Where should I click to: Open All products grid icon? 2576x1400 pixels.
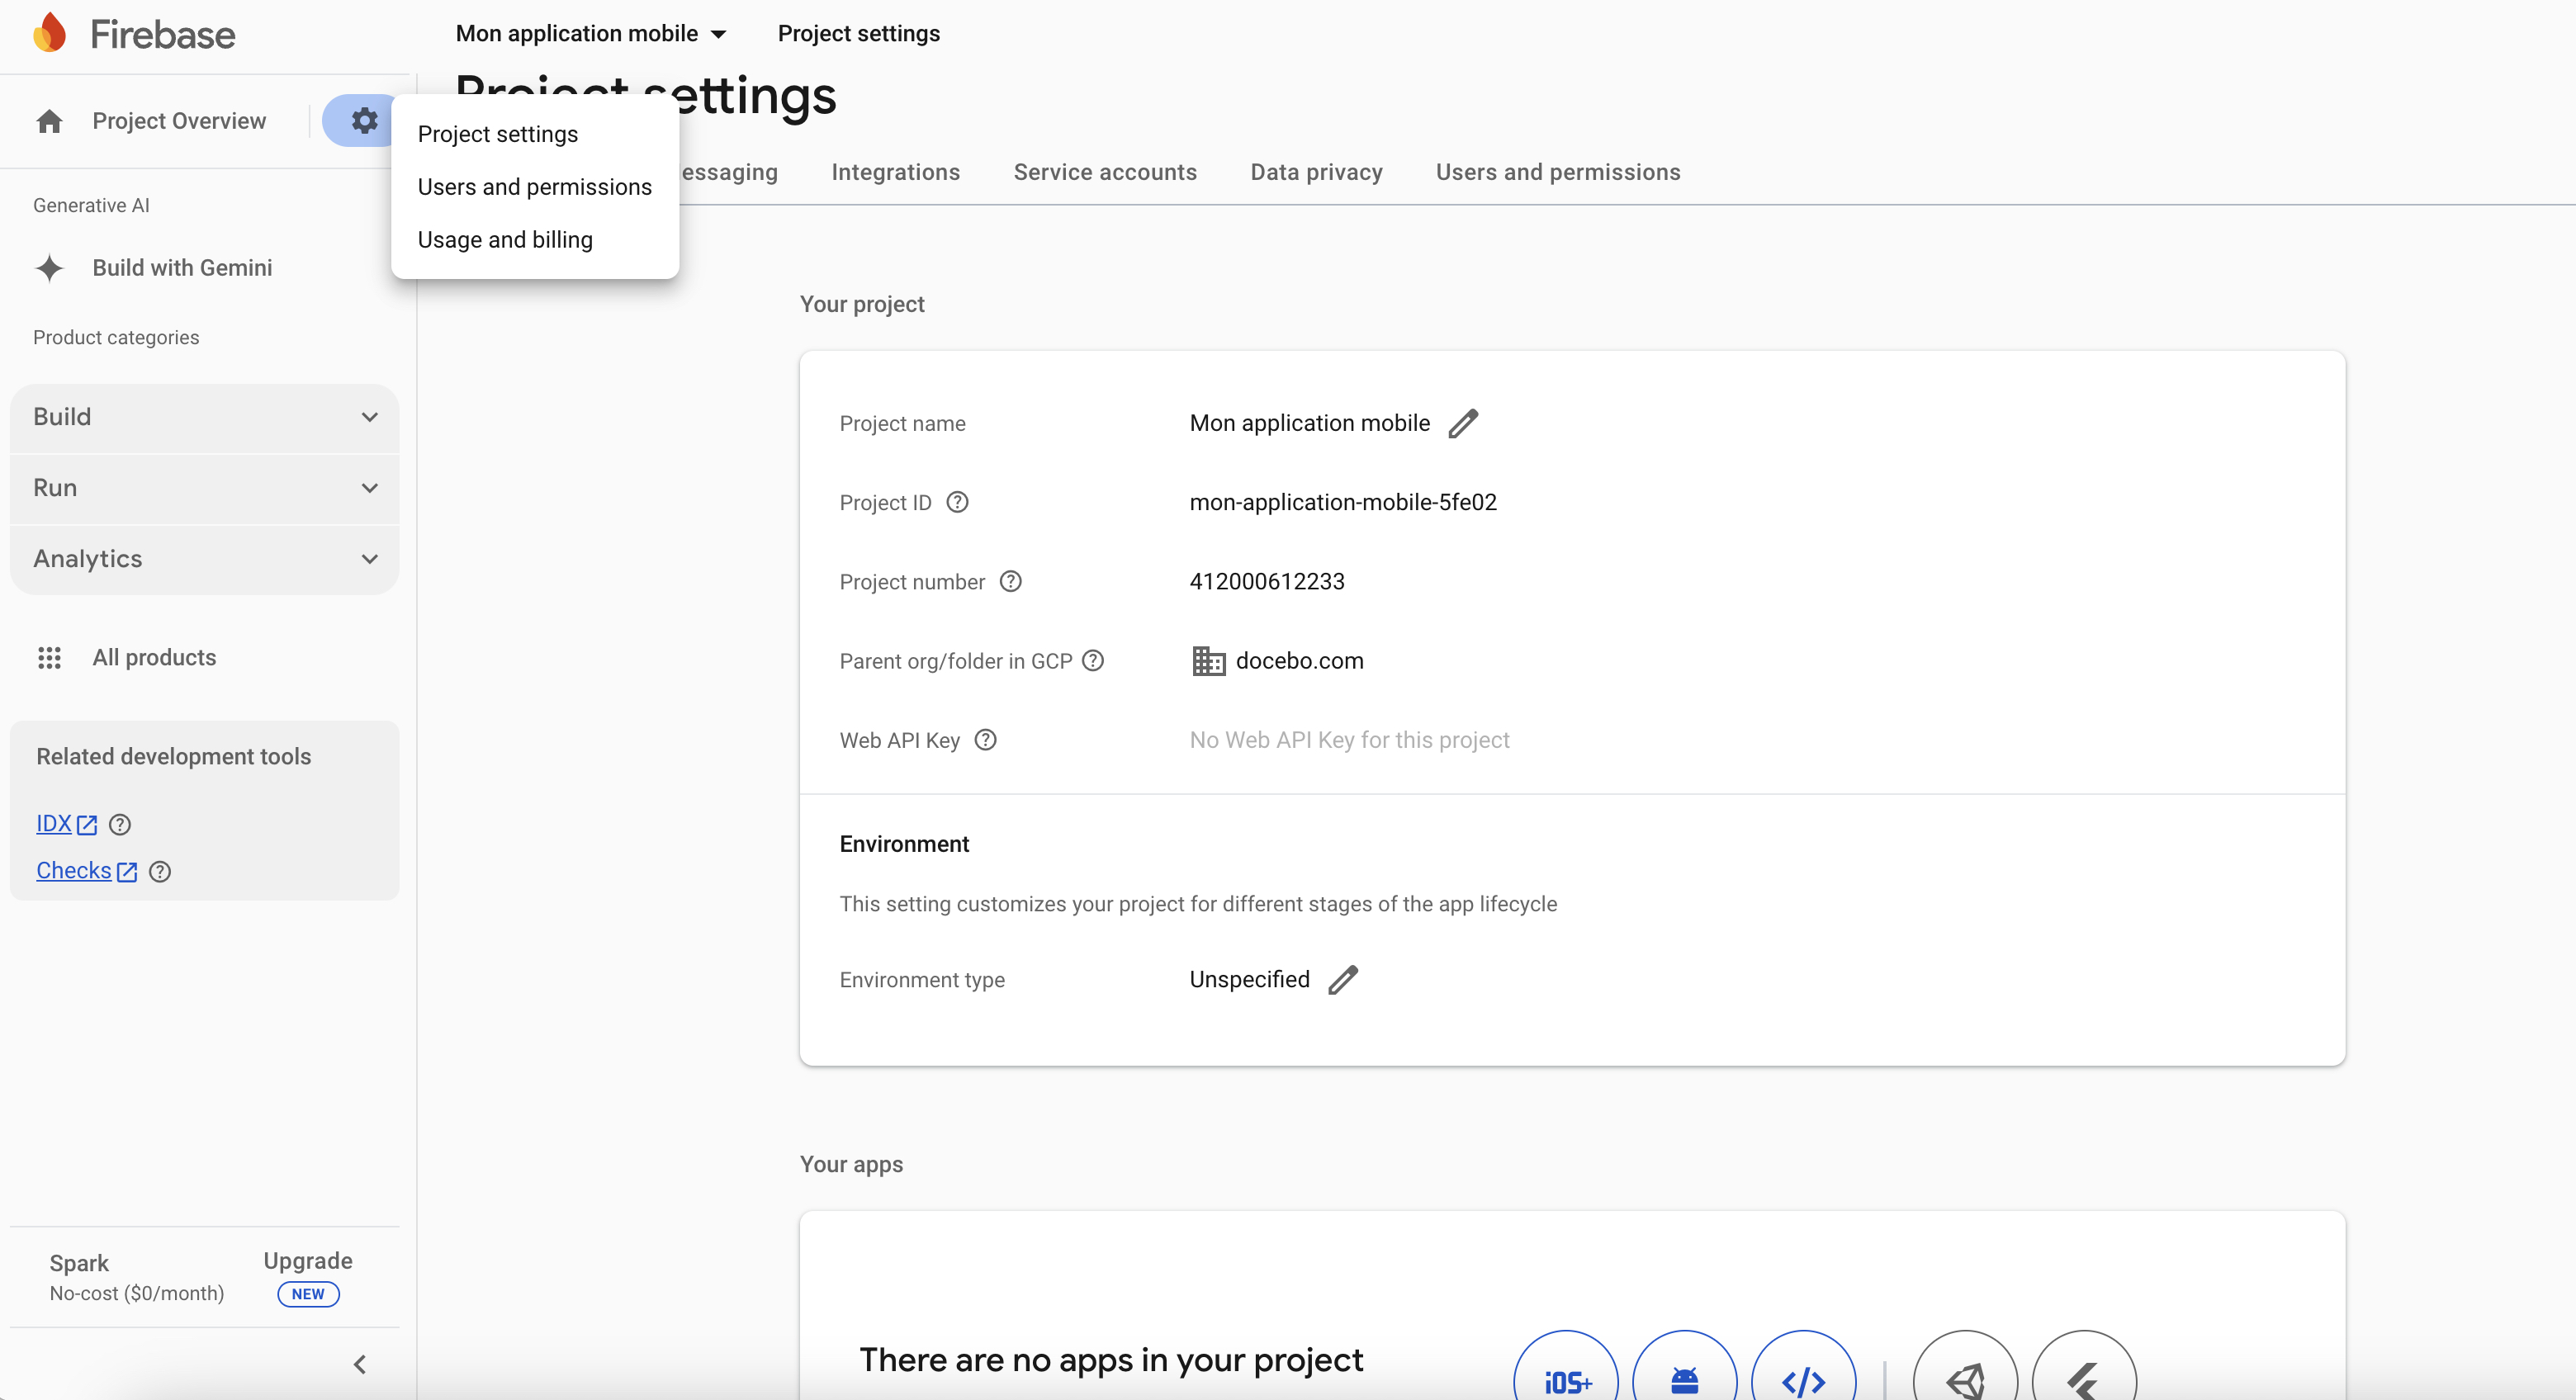(49, 658)
